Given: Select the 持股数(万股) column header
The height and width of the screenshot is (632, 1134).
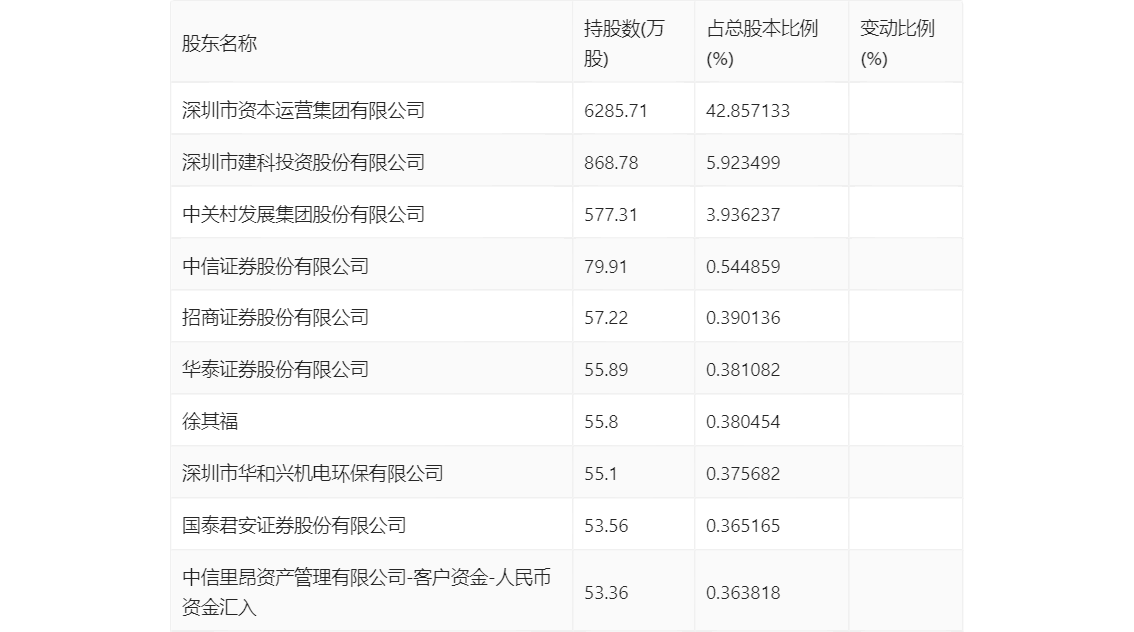Looking at the screenshot, I should pyautogui.click(x=624, y=43).
